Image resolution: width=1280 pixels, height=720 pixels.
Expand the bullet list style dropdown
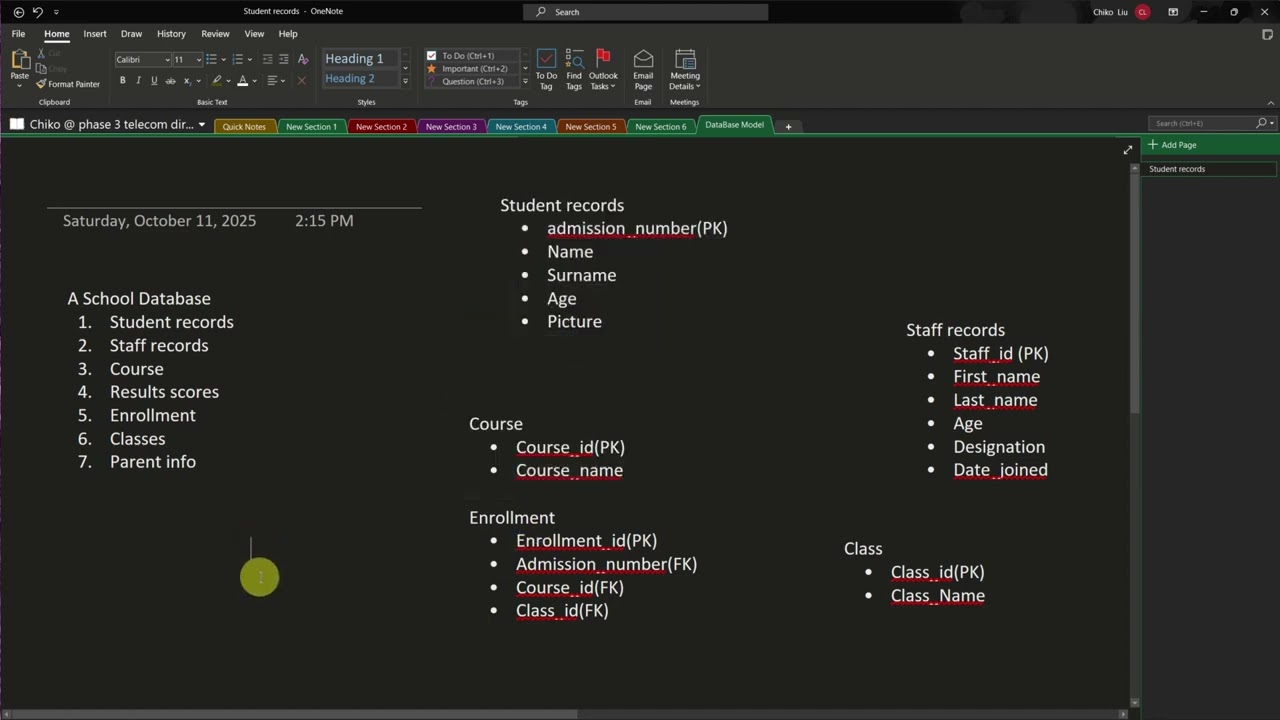[223, 59]
